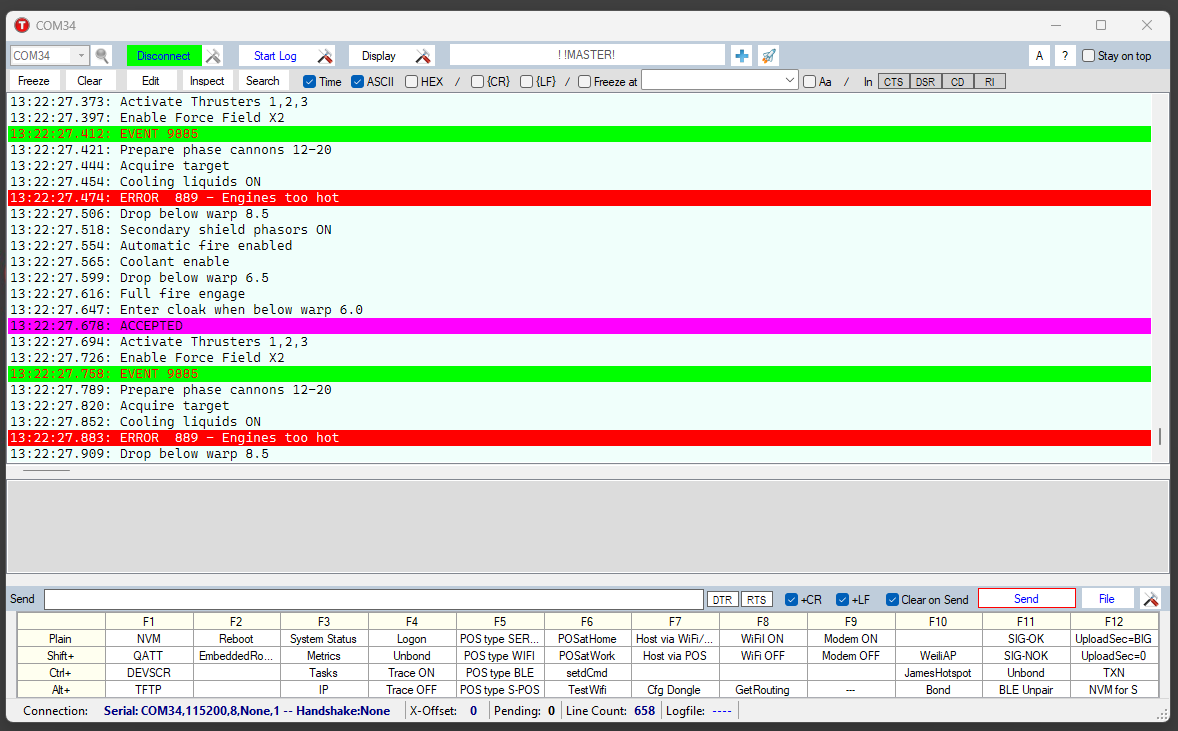
Task: Trigger the Reboot macro on F2
Action: coord(236,638)
